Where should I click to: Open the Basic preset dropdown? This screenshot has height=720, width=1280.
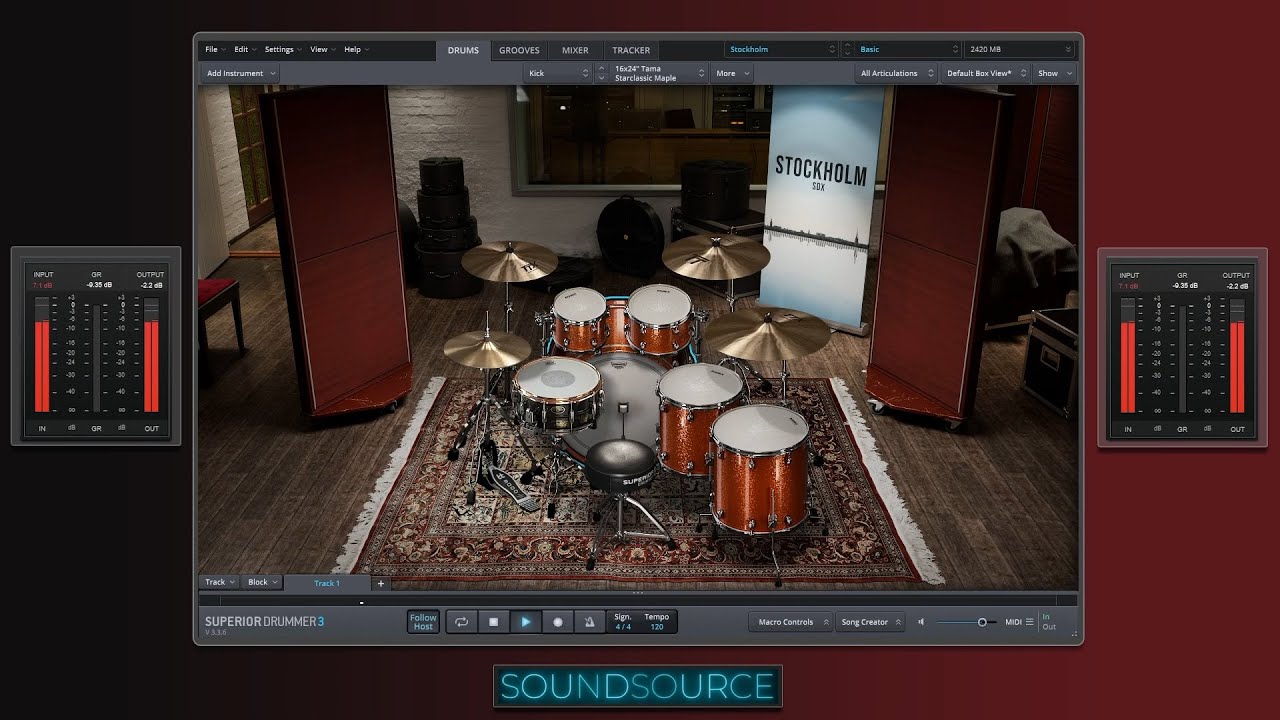click(x=908, y=49)
